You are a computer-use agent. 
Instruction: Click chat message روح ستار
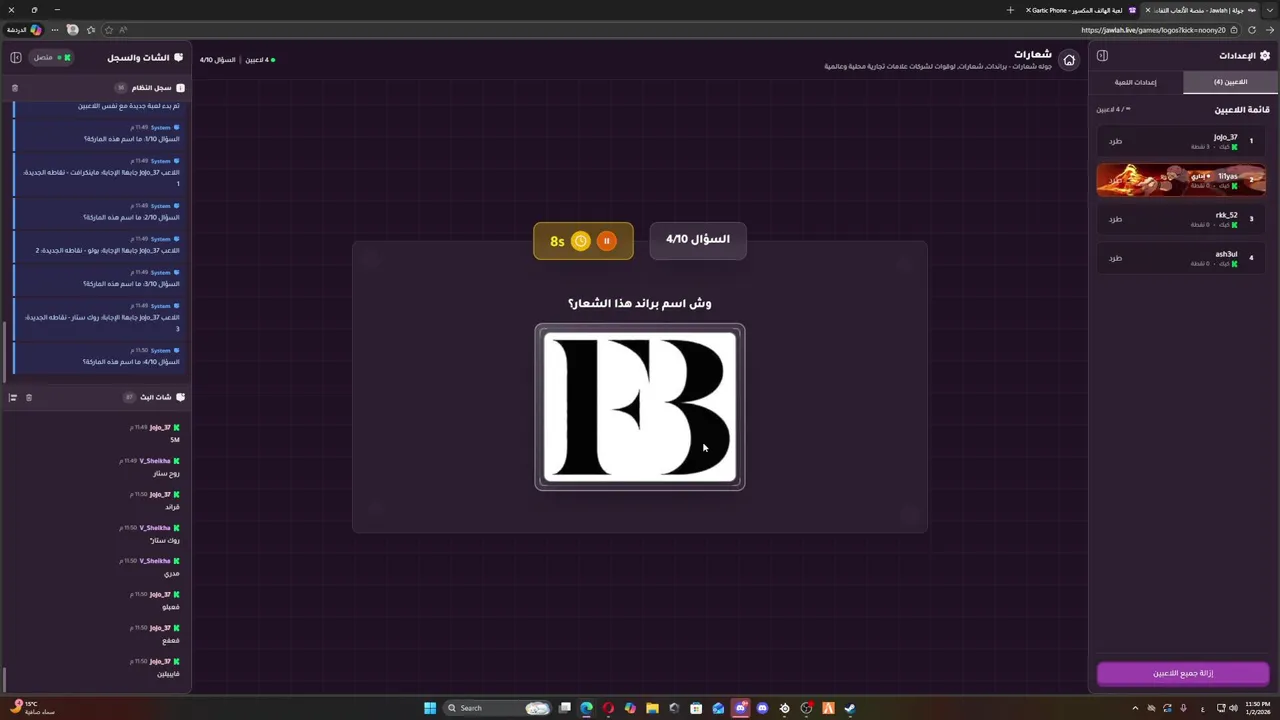click(x=166, y=474)
